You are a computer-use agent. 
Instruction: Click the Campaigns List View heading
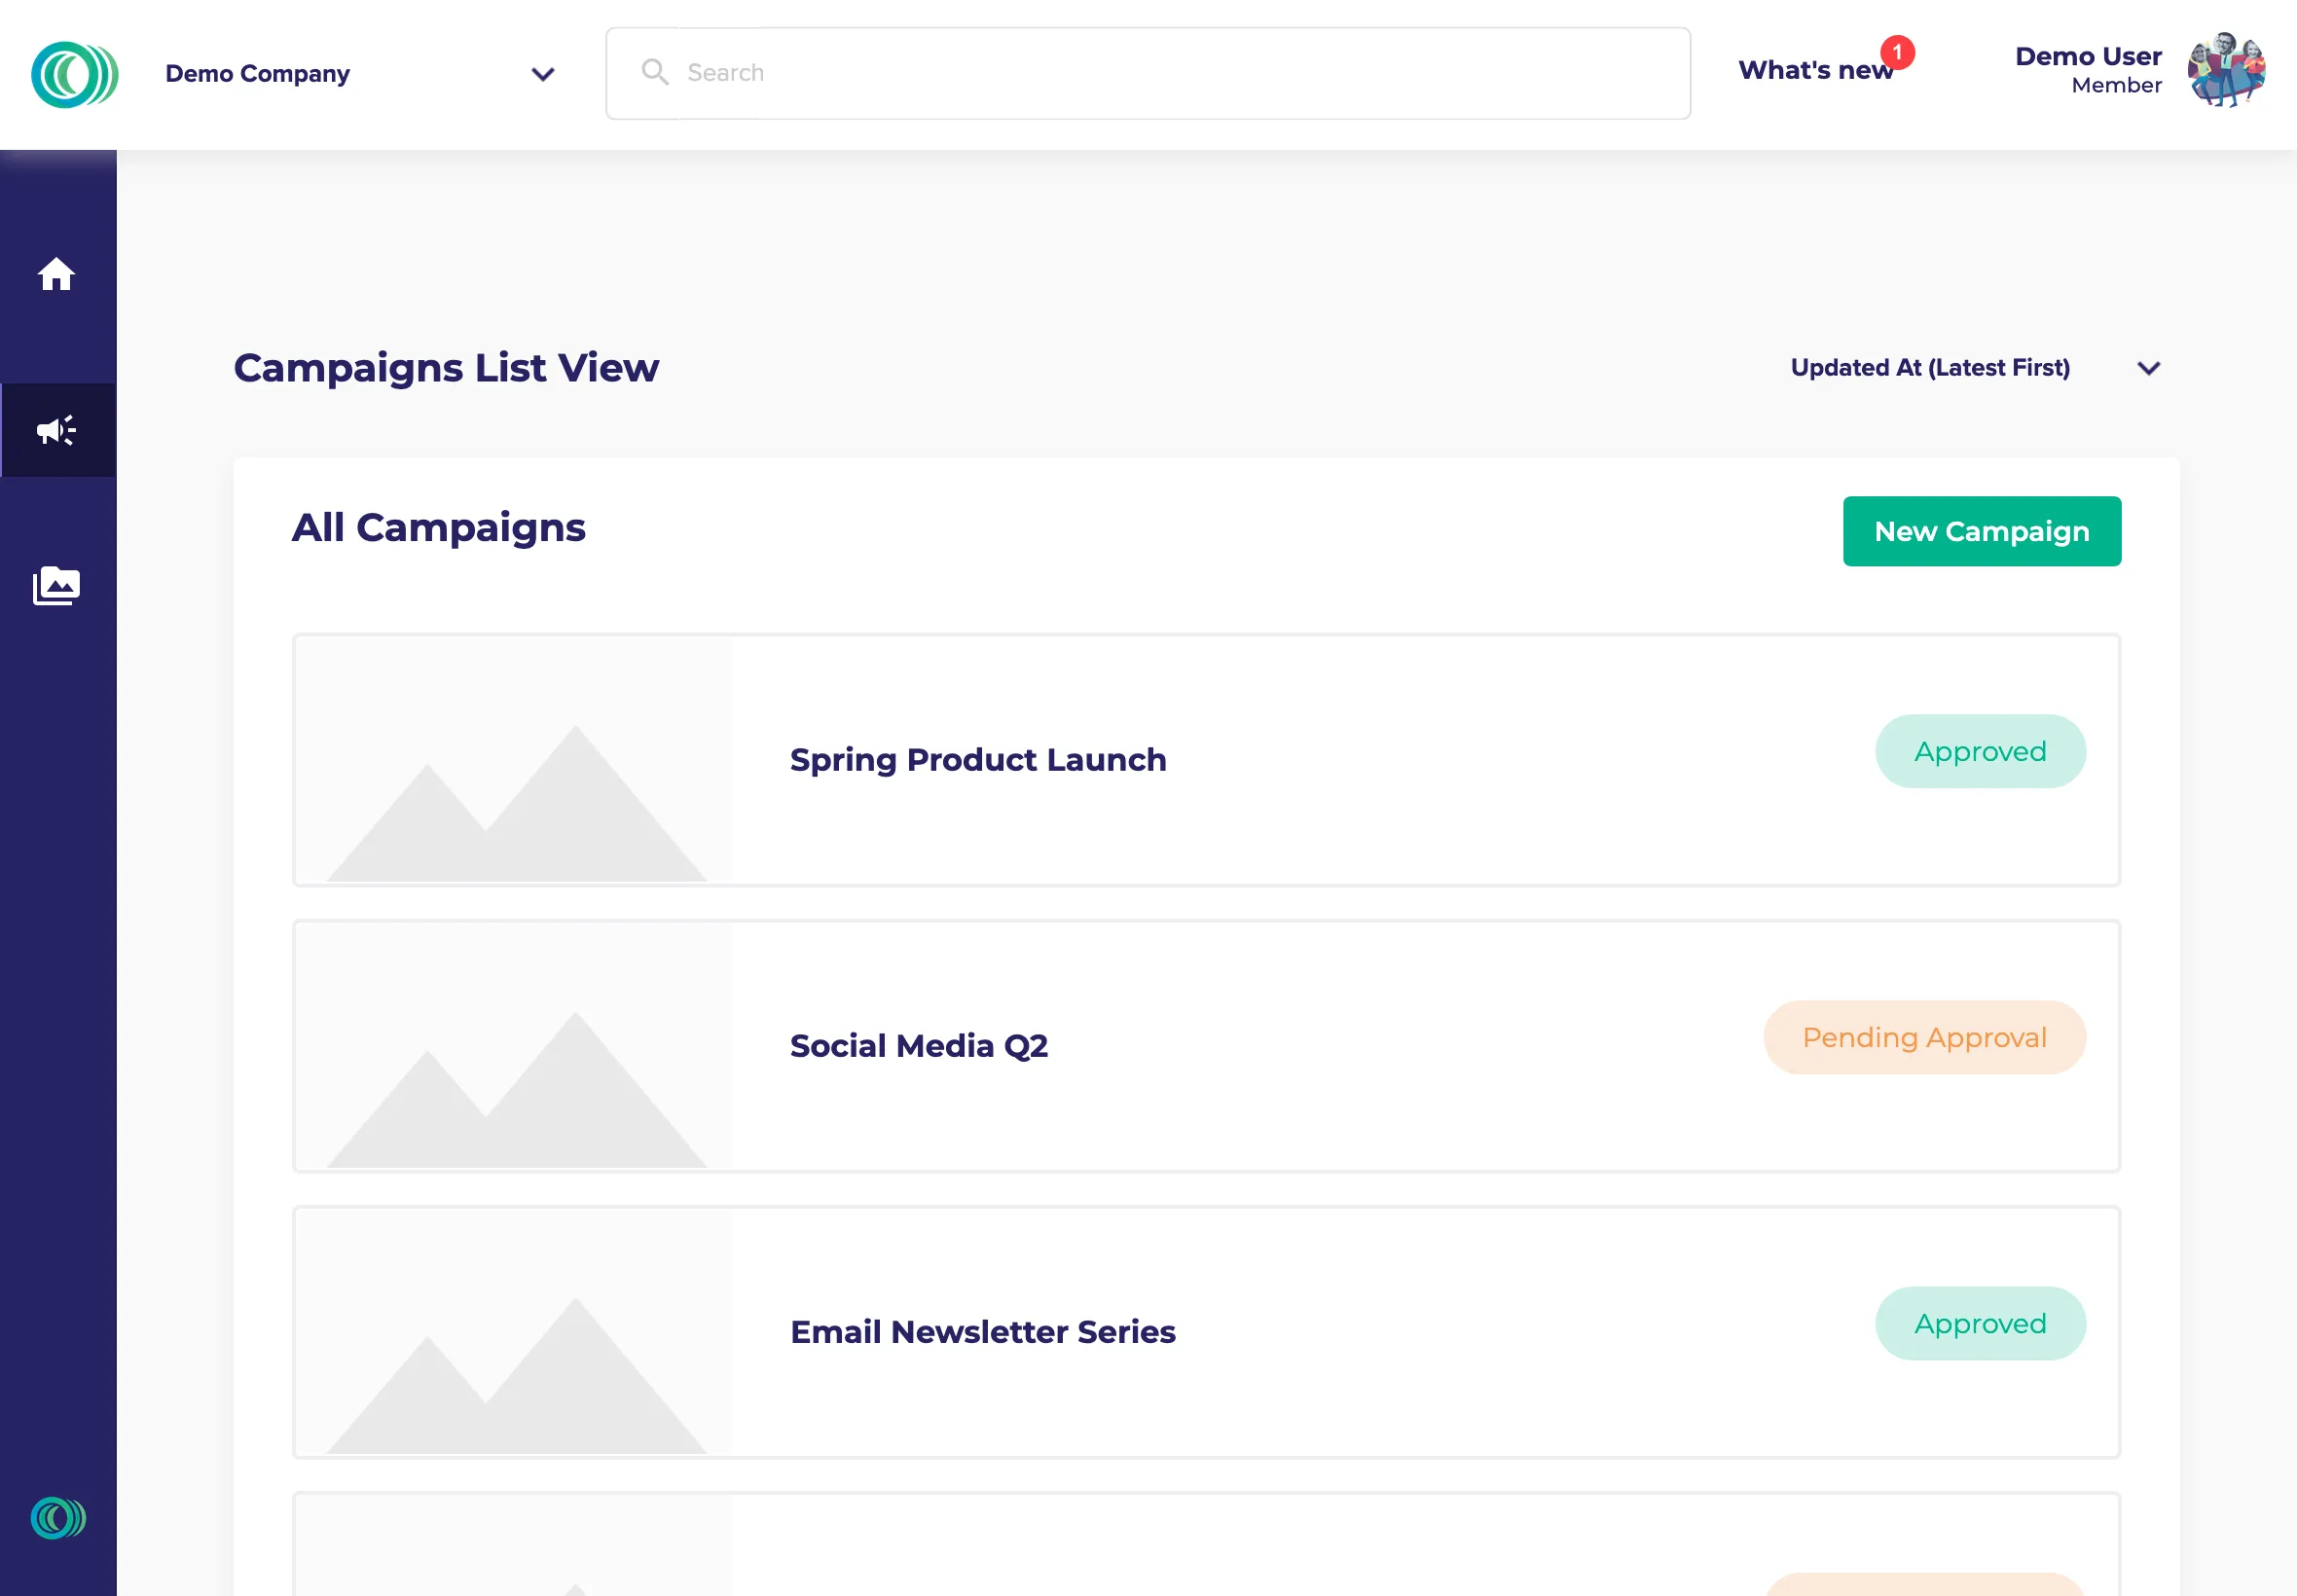click(446, 368)
